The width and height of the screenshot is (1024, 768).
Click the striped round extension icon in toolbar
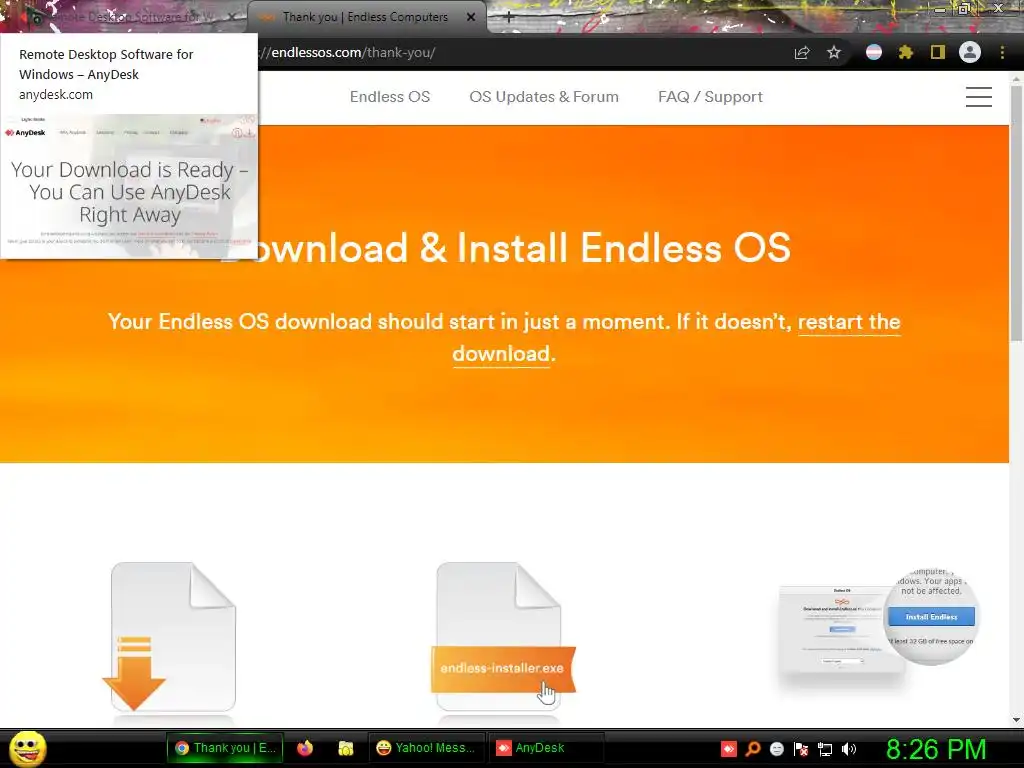(x=874, y=53)
